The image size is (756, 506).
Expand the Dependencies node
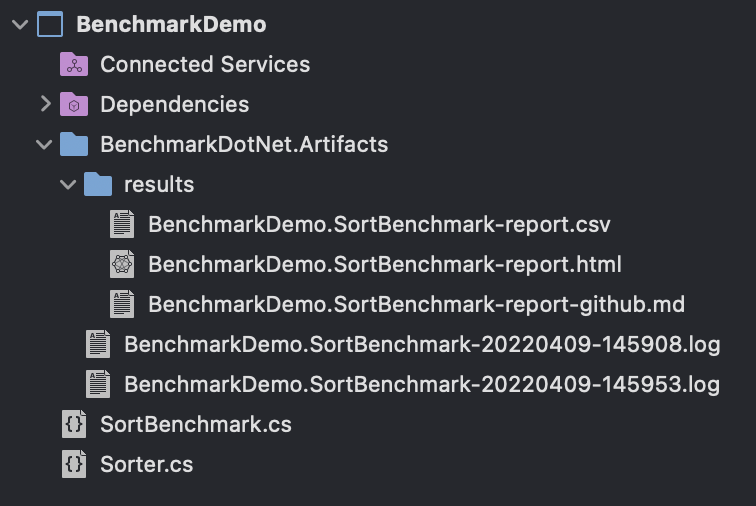pos(46,104)
